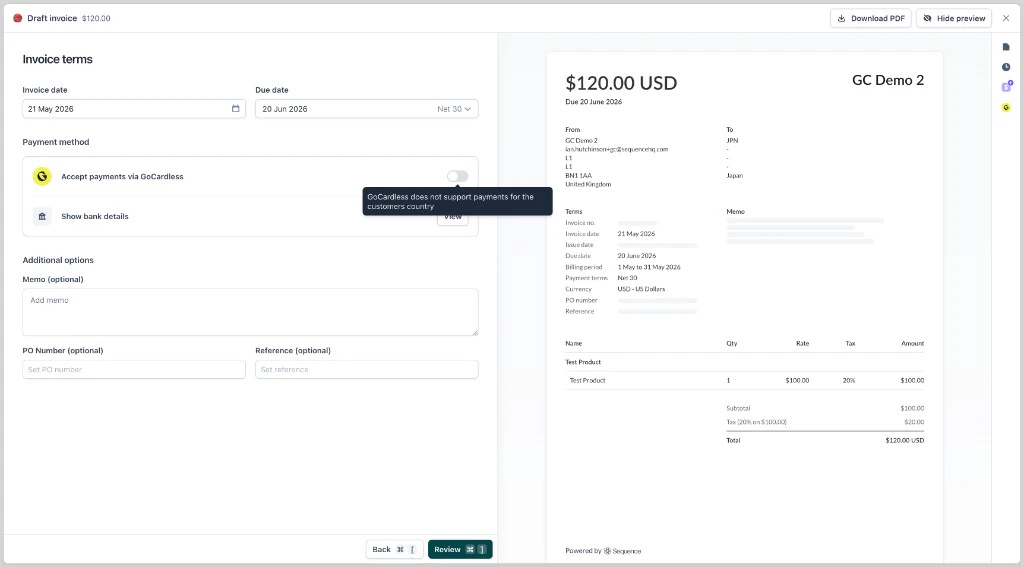The width and height of the screenshot is (1024, 567).
Task: Click the Set reference field
Action: (366, 370)
